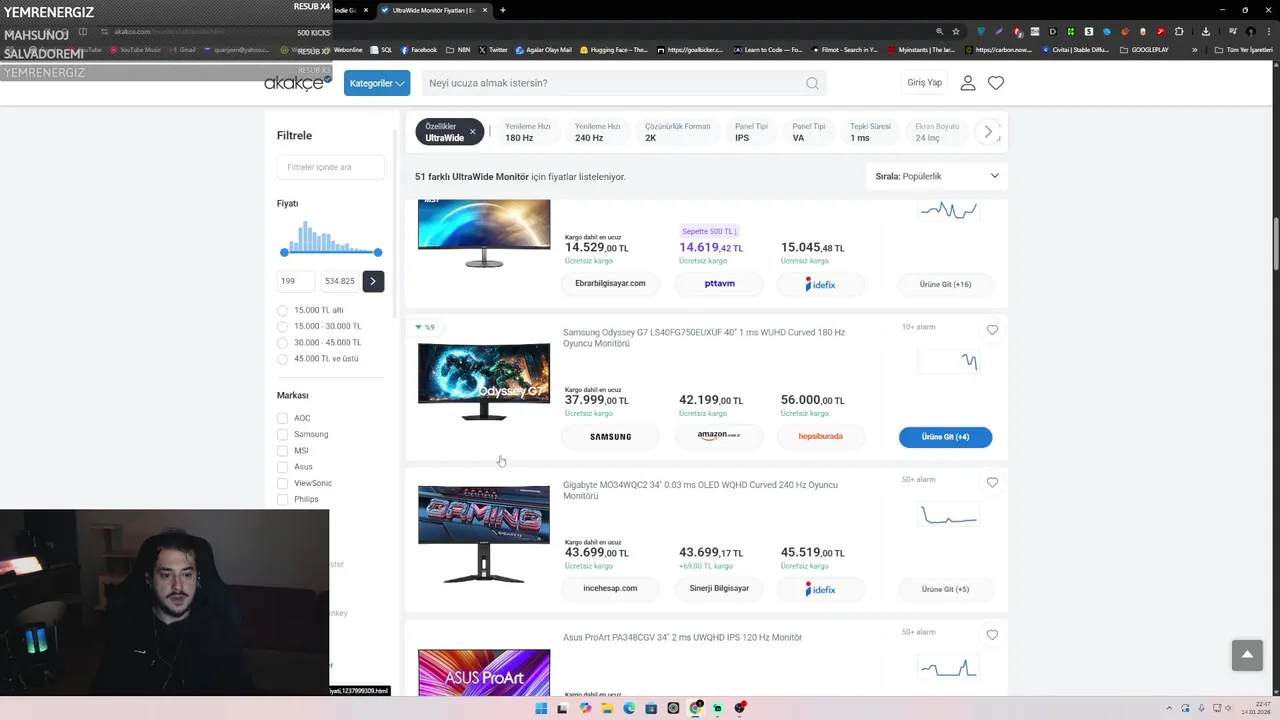Image resolution: width=1280 pixels, height=720 pixels.
Task: Check the Philips brand checkbox
Action: 282,499
